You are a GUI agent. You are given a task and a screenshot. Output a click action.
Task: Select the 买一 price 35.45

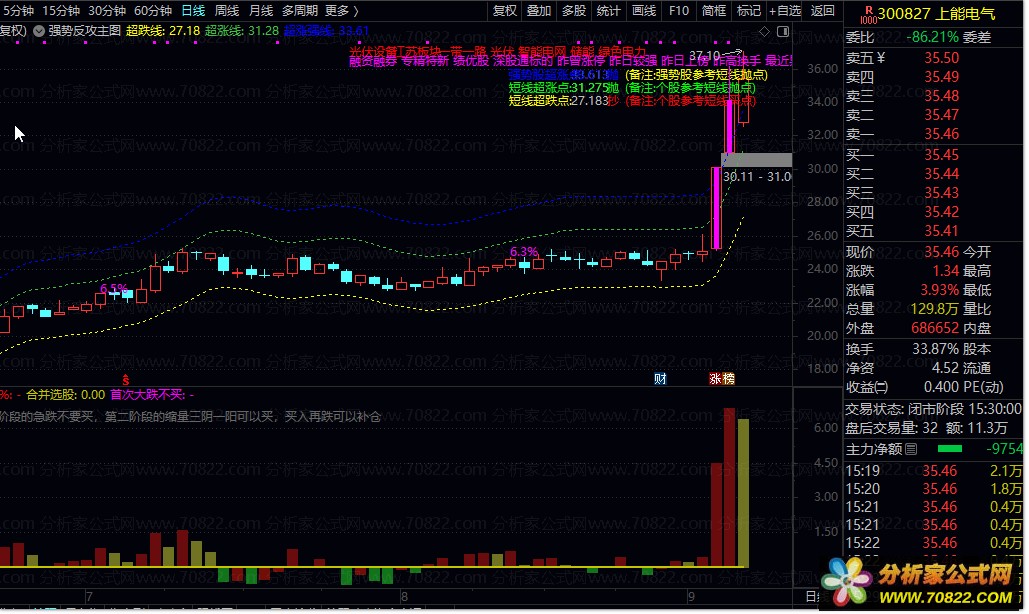(x=941, y=155)
